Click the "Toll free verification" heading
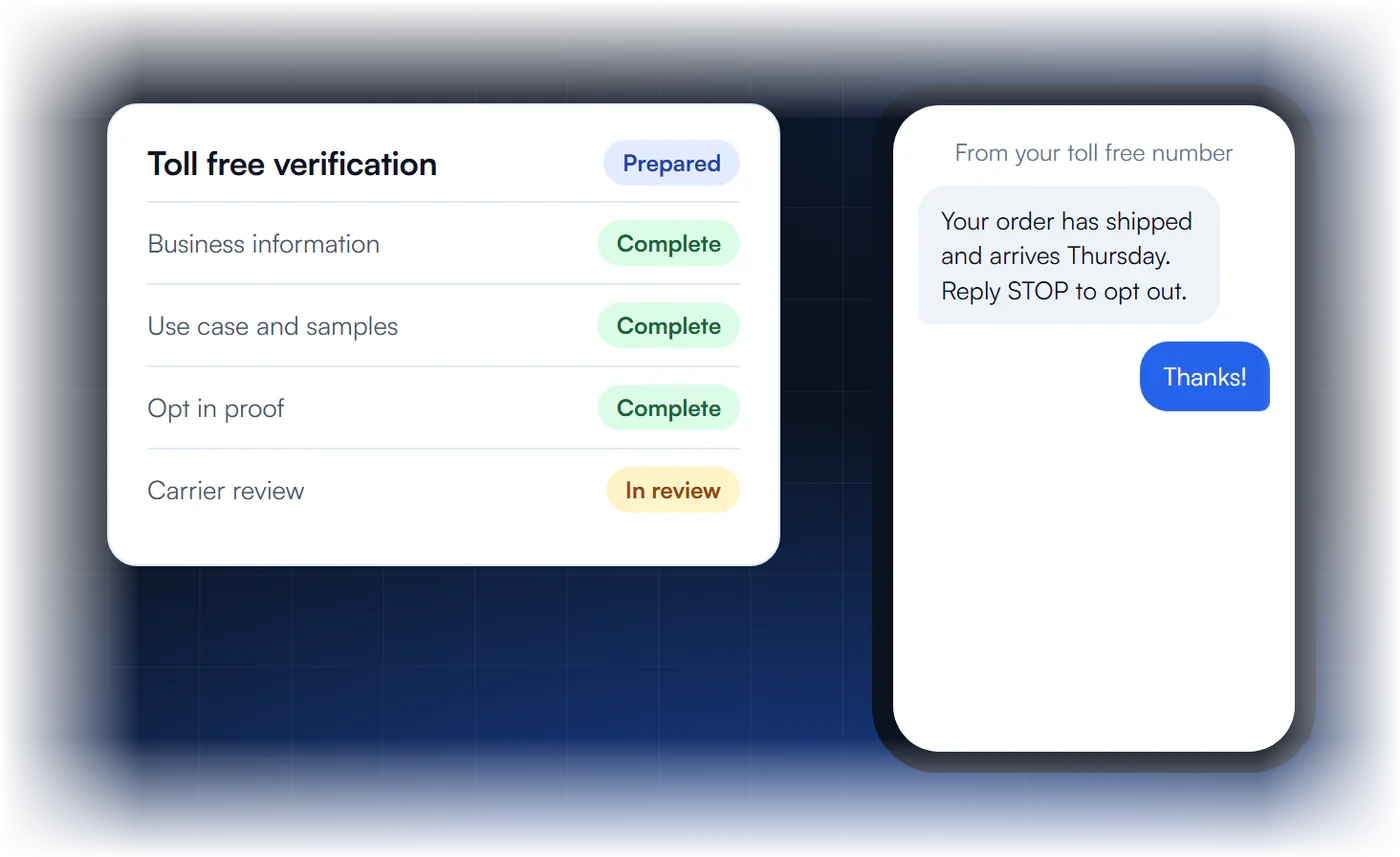 292,164
